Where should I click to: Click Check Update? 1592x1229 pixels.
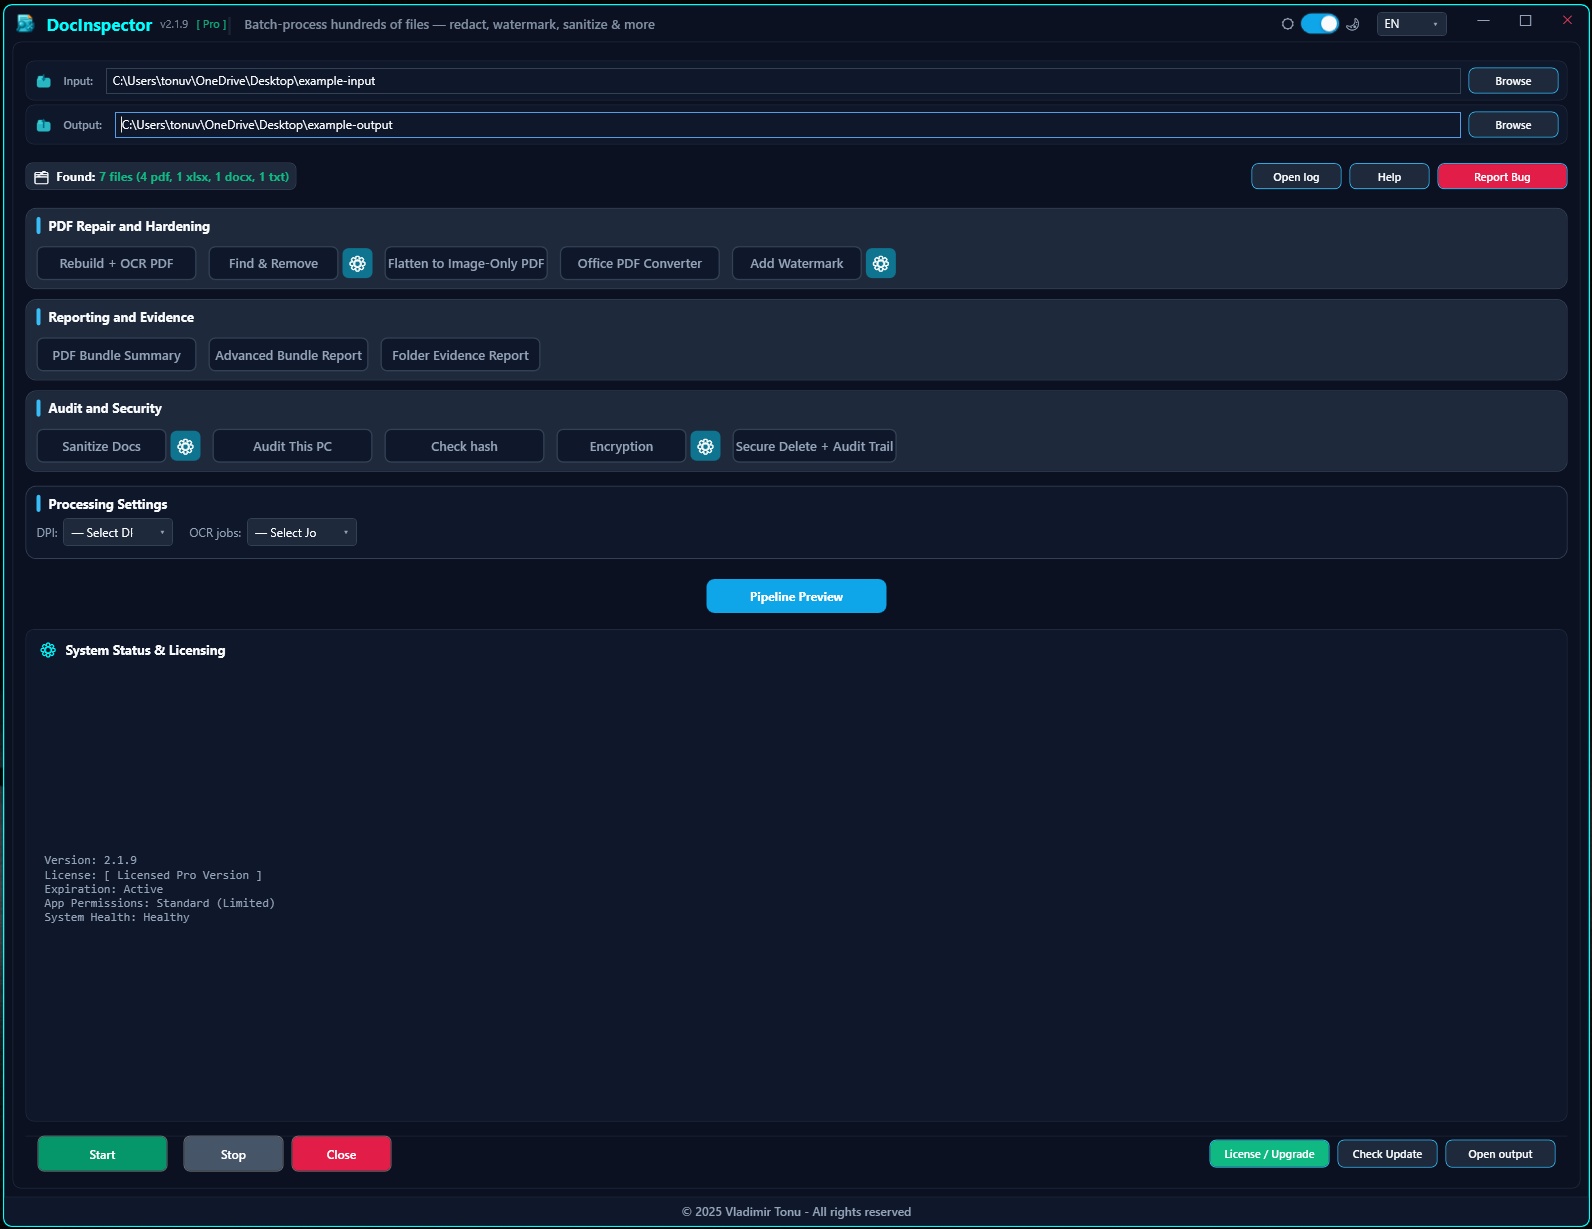(x=1387, y=1154)
